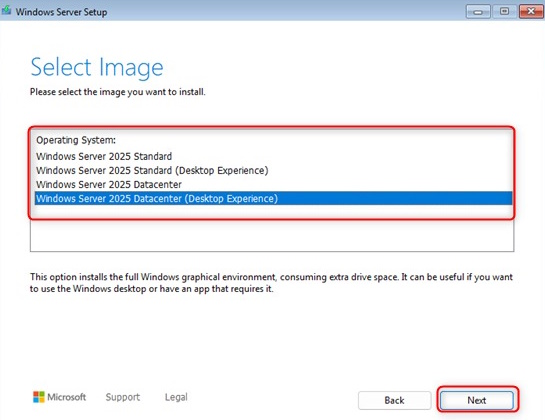Click the Windows Server Setup title bar icon

tap(6, 10)
